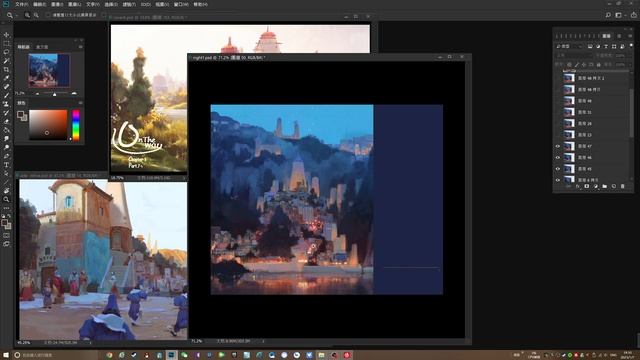Click the zoom out button in options bar
The width and height of the screenshot is (640, 360).
click(x=36, y=15)
